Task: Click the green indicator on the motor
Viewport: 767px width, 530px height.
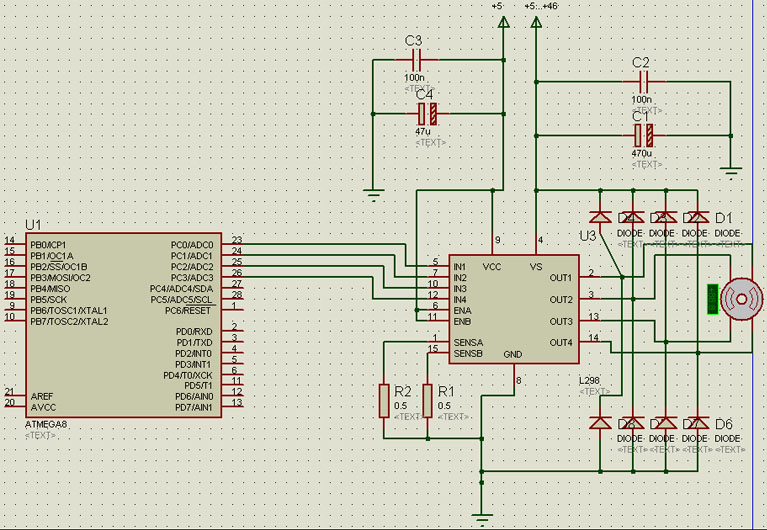Action: (713, 299)
